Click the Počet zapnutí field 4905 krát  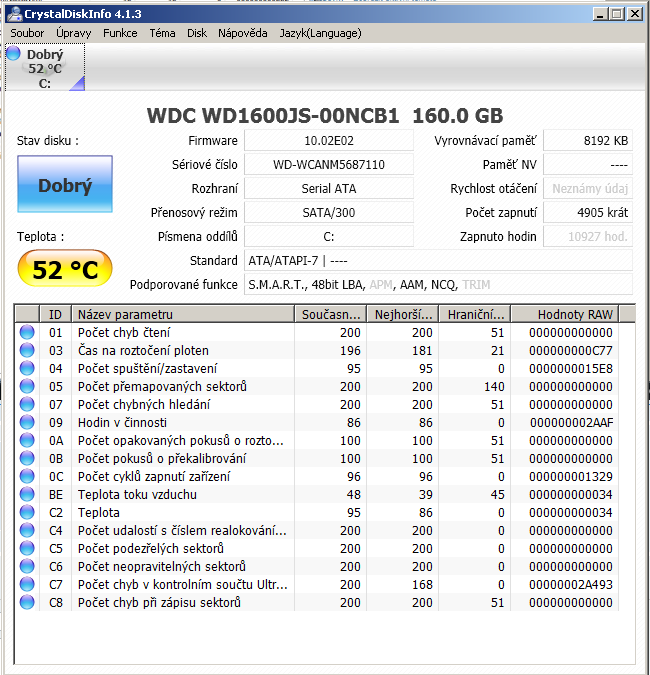(x=588, y=213)
